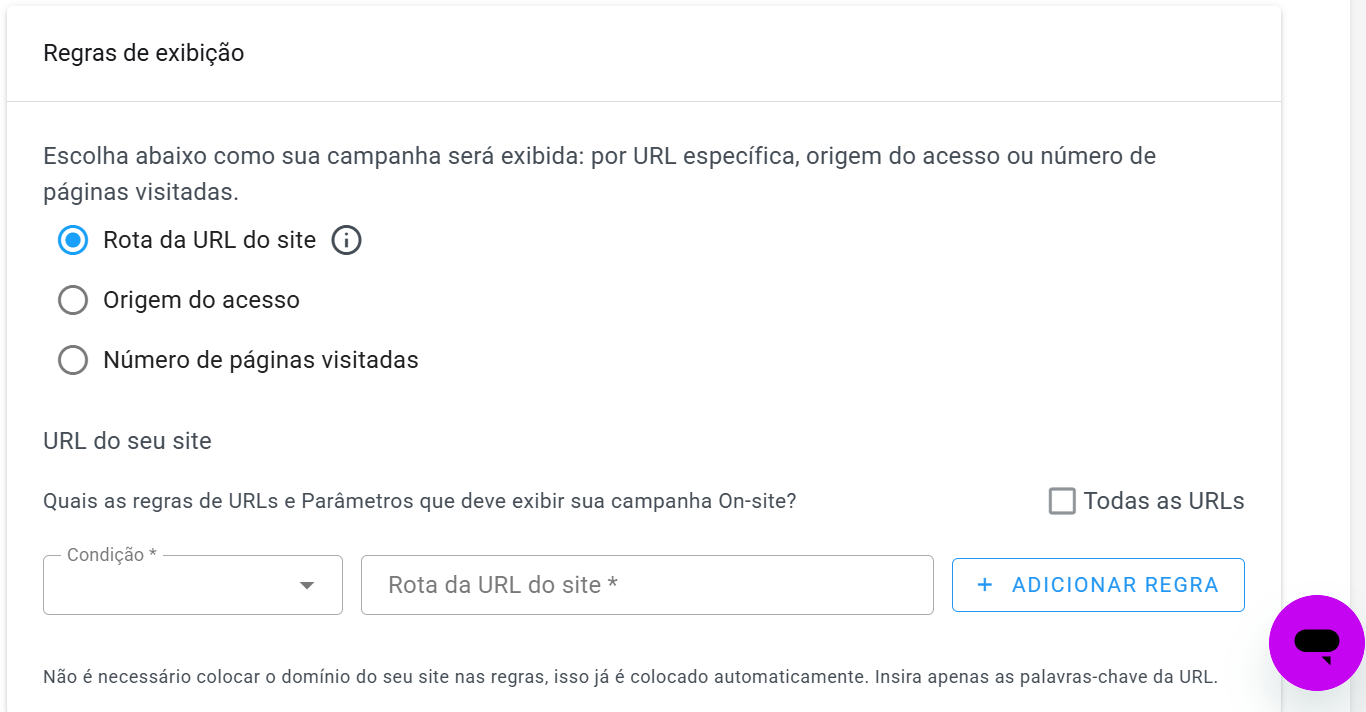This screenshot has width=1366, height=712.
Task: Click the URL do seu site heading
Action: point(127,441)
